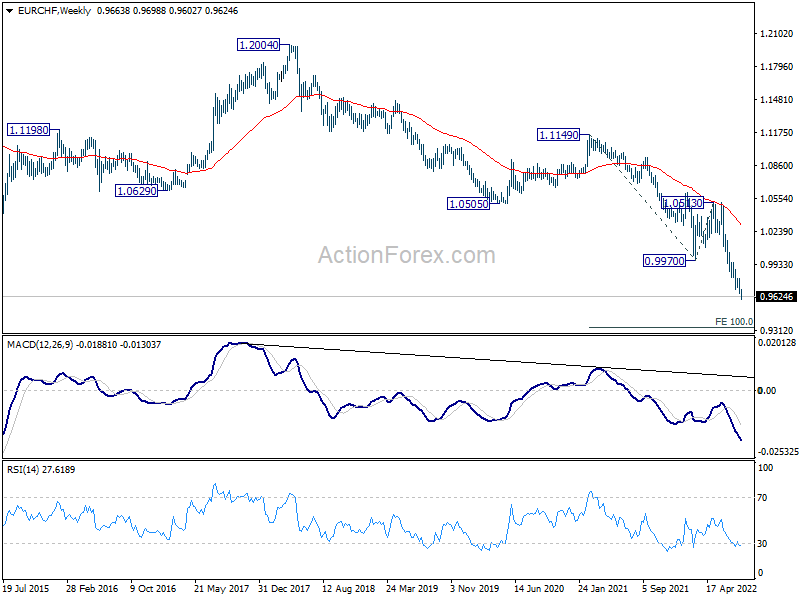Select the 1.11980 price label
Viewport: 800px width, 600px height.
point(29,130)
